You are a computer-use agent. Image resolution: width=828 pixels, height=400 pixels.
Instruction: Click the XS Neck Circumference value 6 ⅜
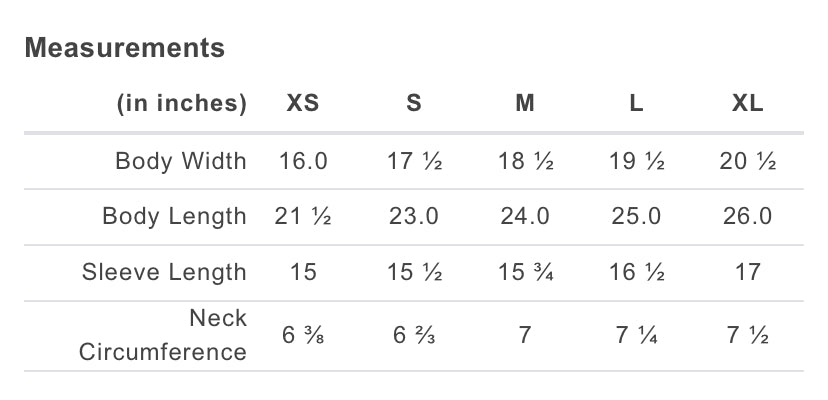pos(303,335)
